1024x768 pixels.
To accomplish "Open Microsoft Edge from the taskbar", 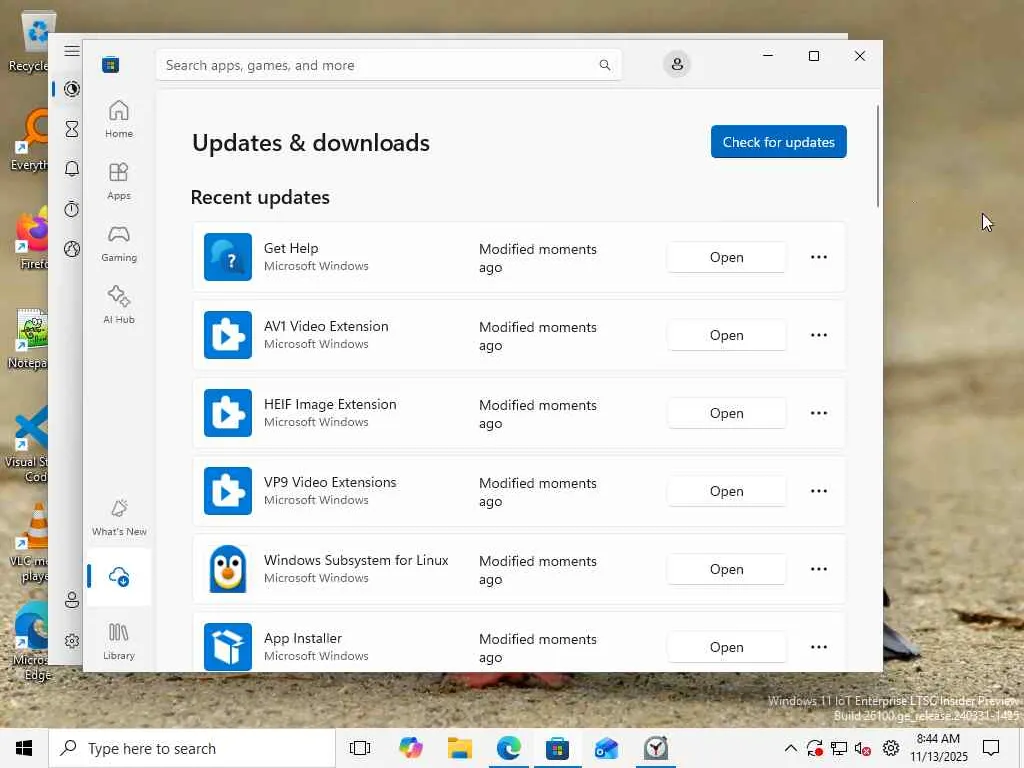I will [509, 748].
